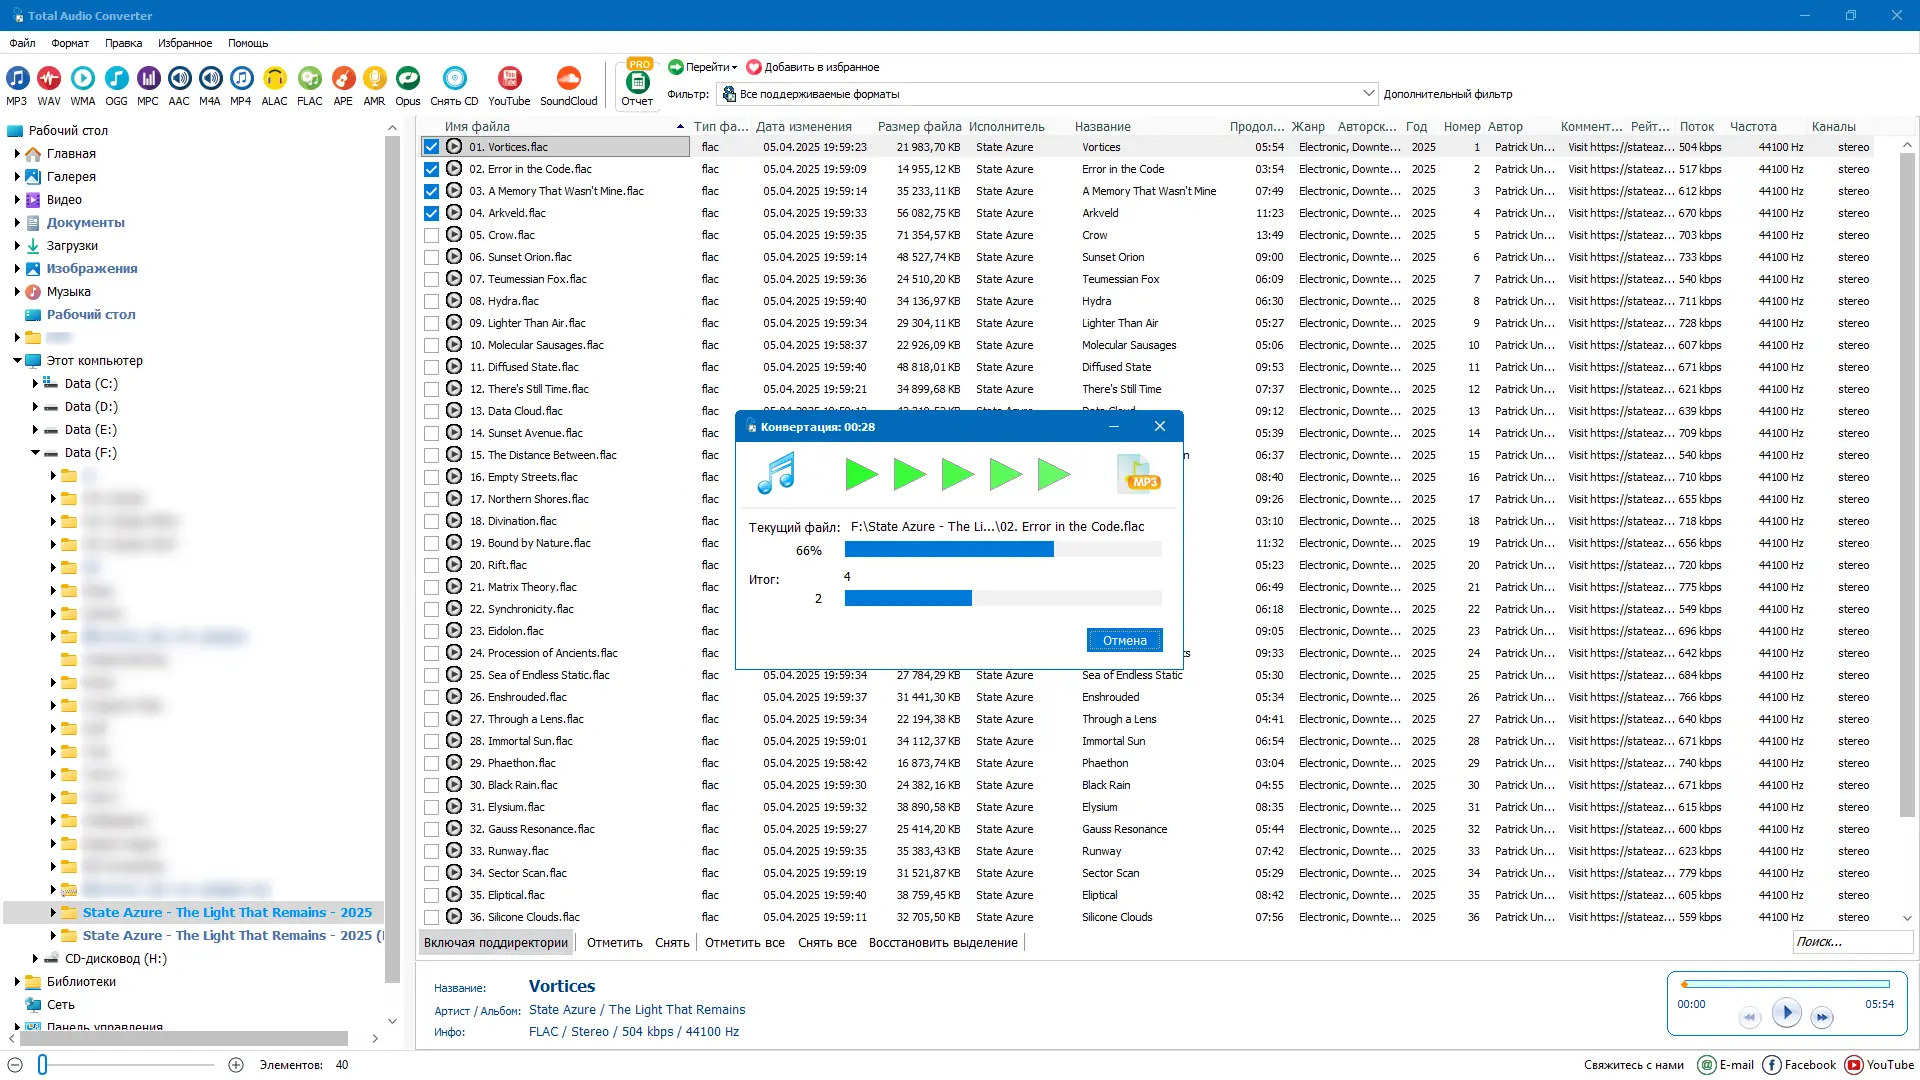Click the audio player seek bar

pyautogui.click(x=1786, y=985)
